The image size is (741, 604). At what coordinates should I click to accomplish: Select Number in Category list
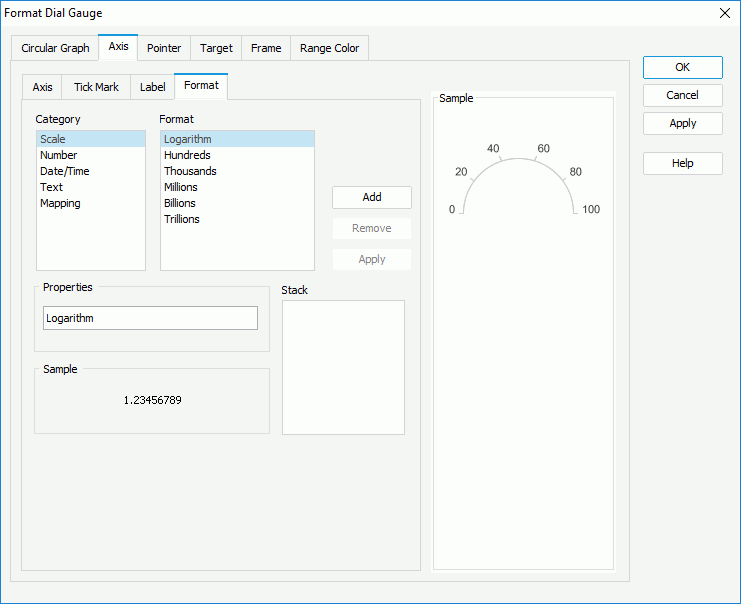tap(91, 155)
